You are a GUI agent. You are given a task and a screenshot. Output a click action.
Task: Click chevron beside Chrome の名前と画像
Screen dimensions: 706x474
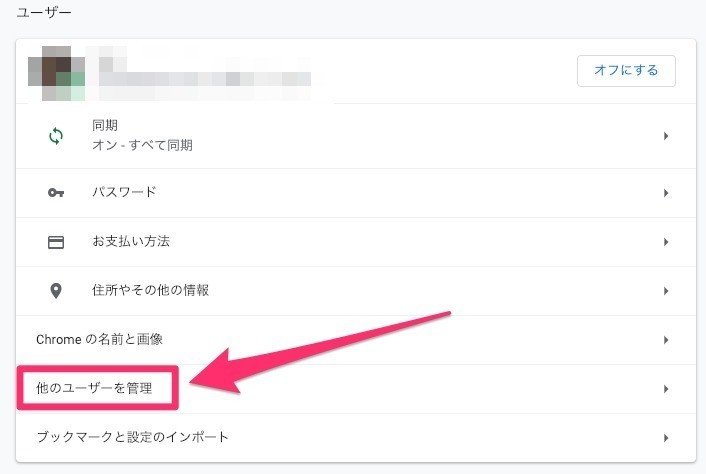[x=666, y=340]
